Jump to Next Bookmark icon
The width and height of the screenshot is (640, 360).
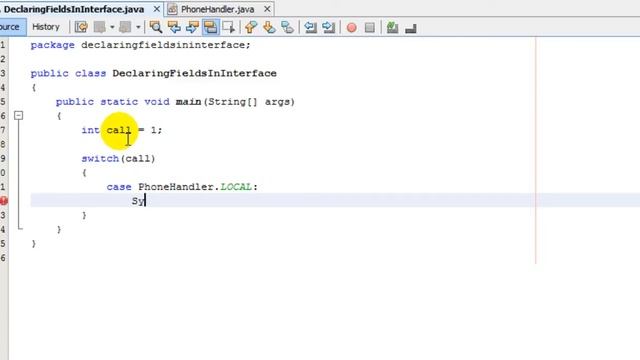[x=269, y=27]
